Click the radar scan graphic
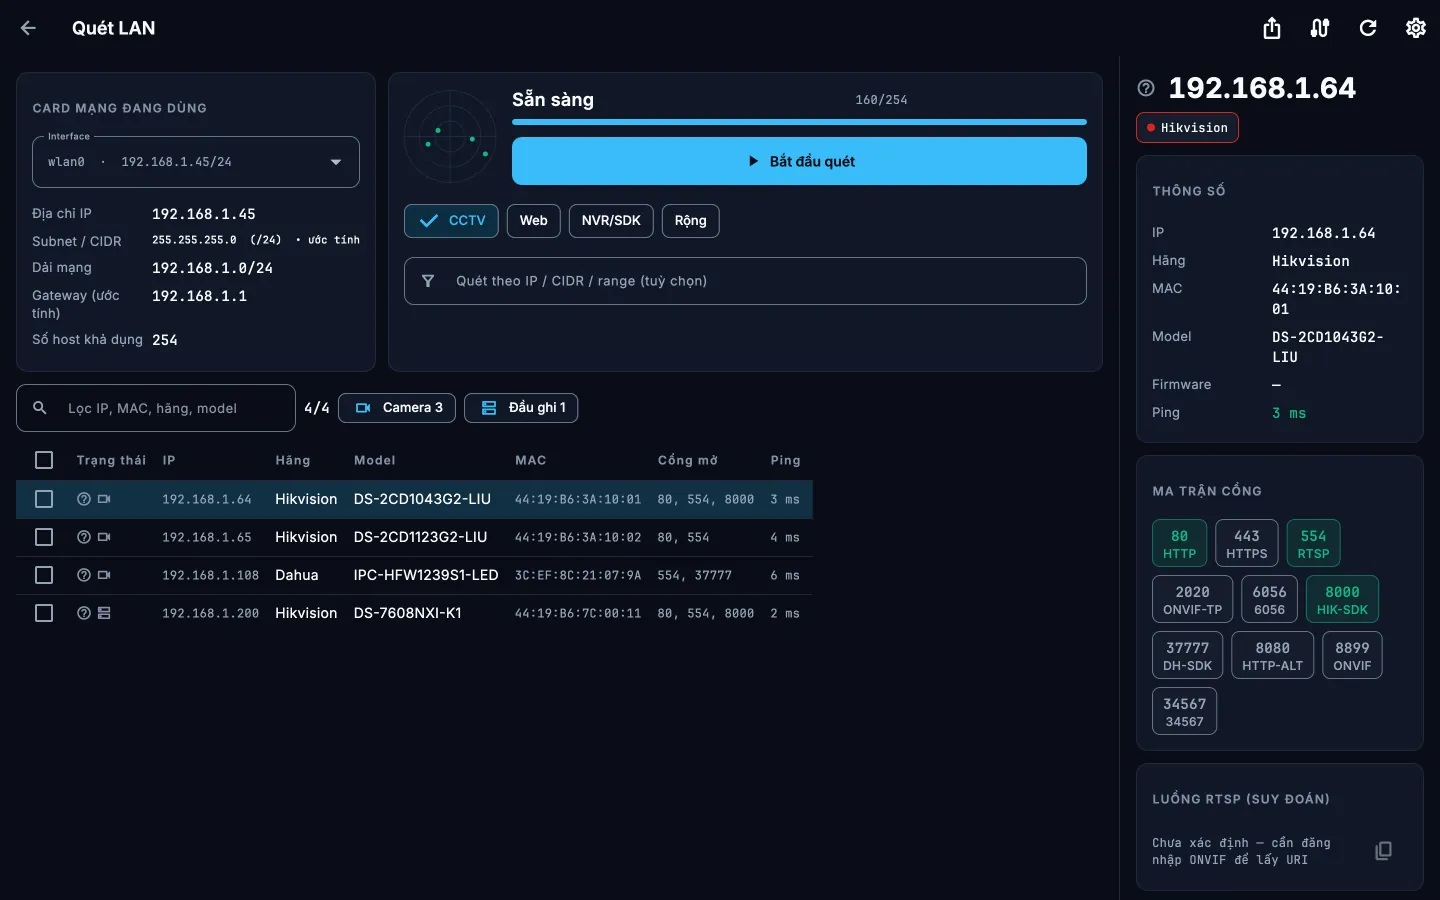Screen dimensions: 1440x900 click(x=450, y=136)
